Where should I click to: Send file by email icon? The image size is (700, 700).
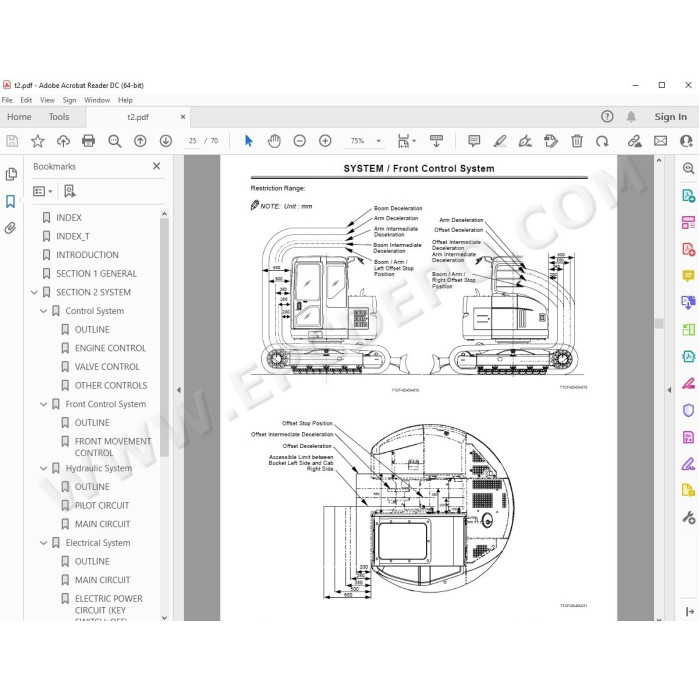660,141
